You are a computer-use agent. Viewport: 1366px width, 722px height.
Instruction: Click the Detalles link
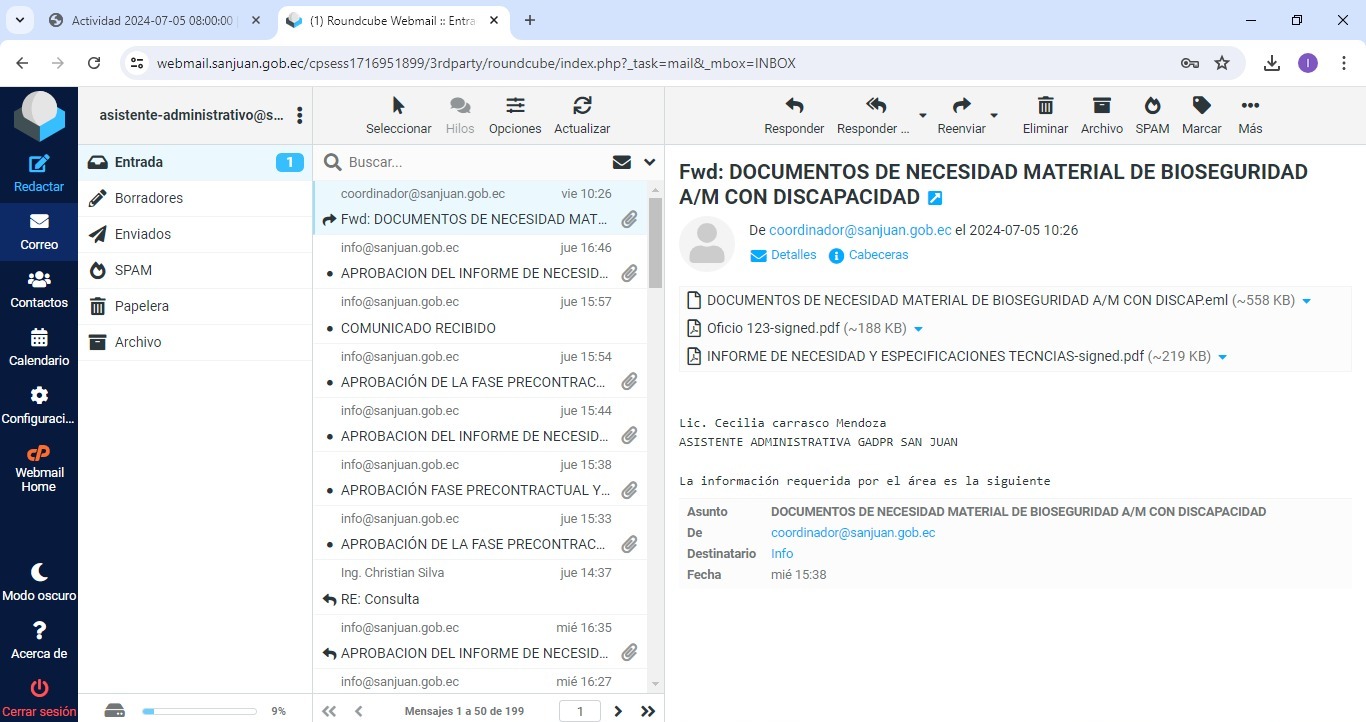793,255
